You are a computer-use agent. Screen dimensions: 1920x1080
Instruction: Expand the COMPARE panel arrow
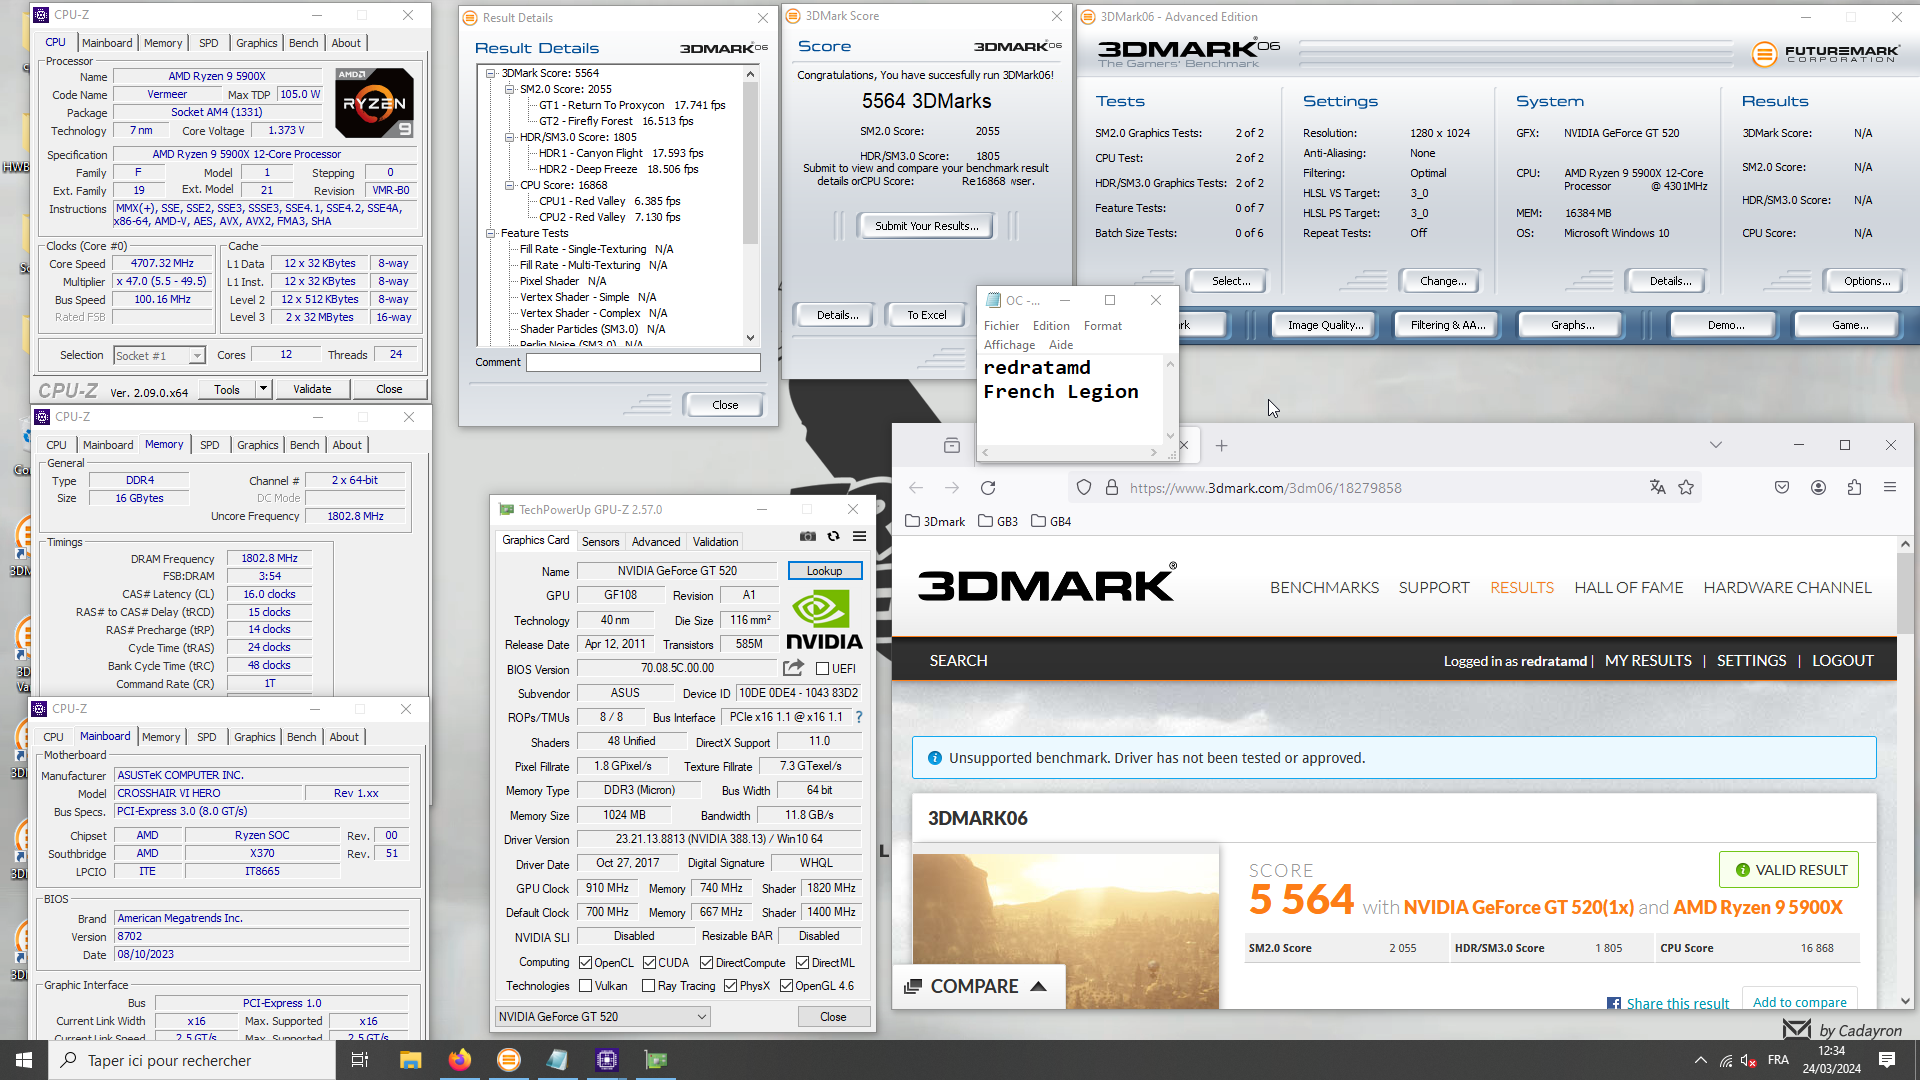pyautogui.click(x=1039, y=986)
